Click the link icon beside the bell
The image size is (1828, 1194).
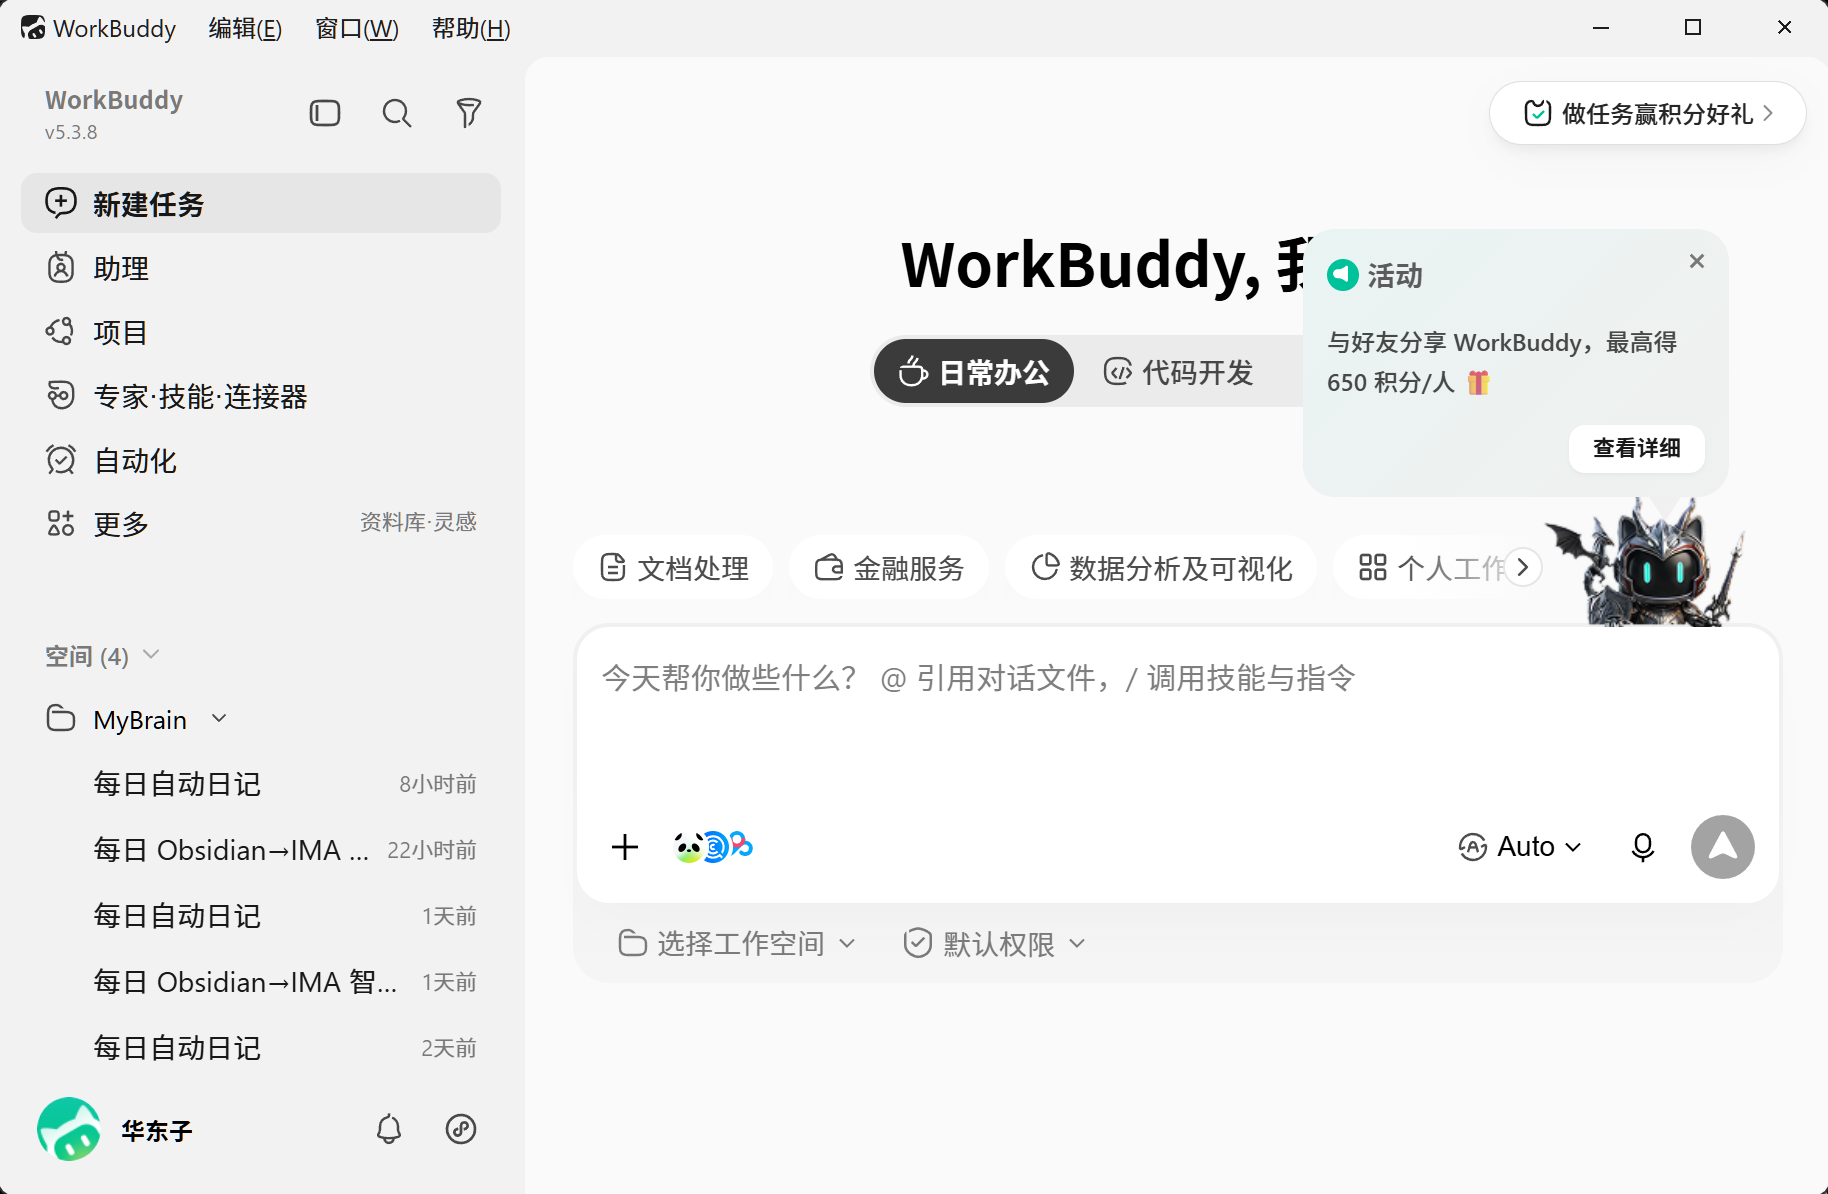pos(461,1129)
